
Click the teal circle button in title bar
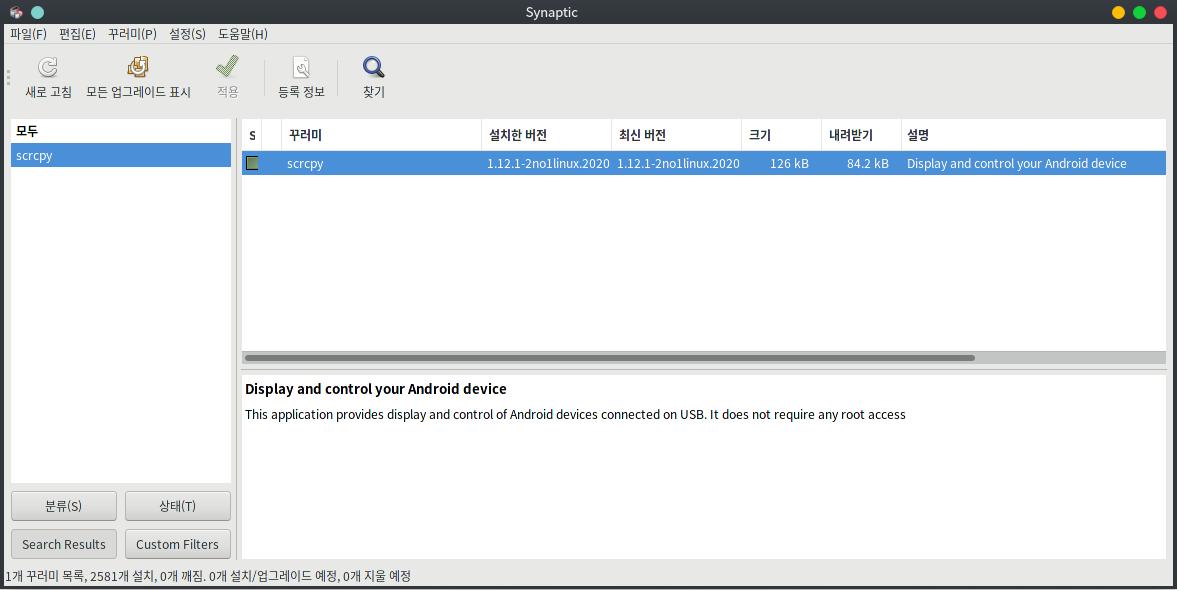37,12
